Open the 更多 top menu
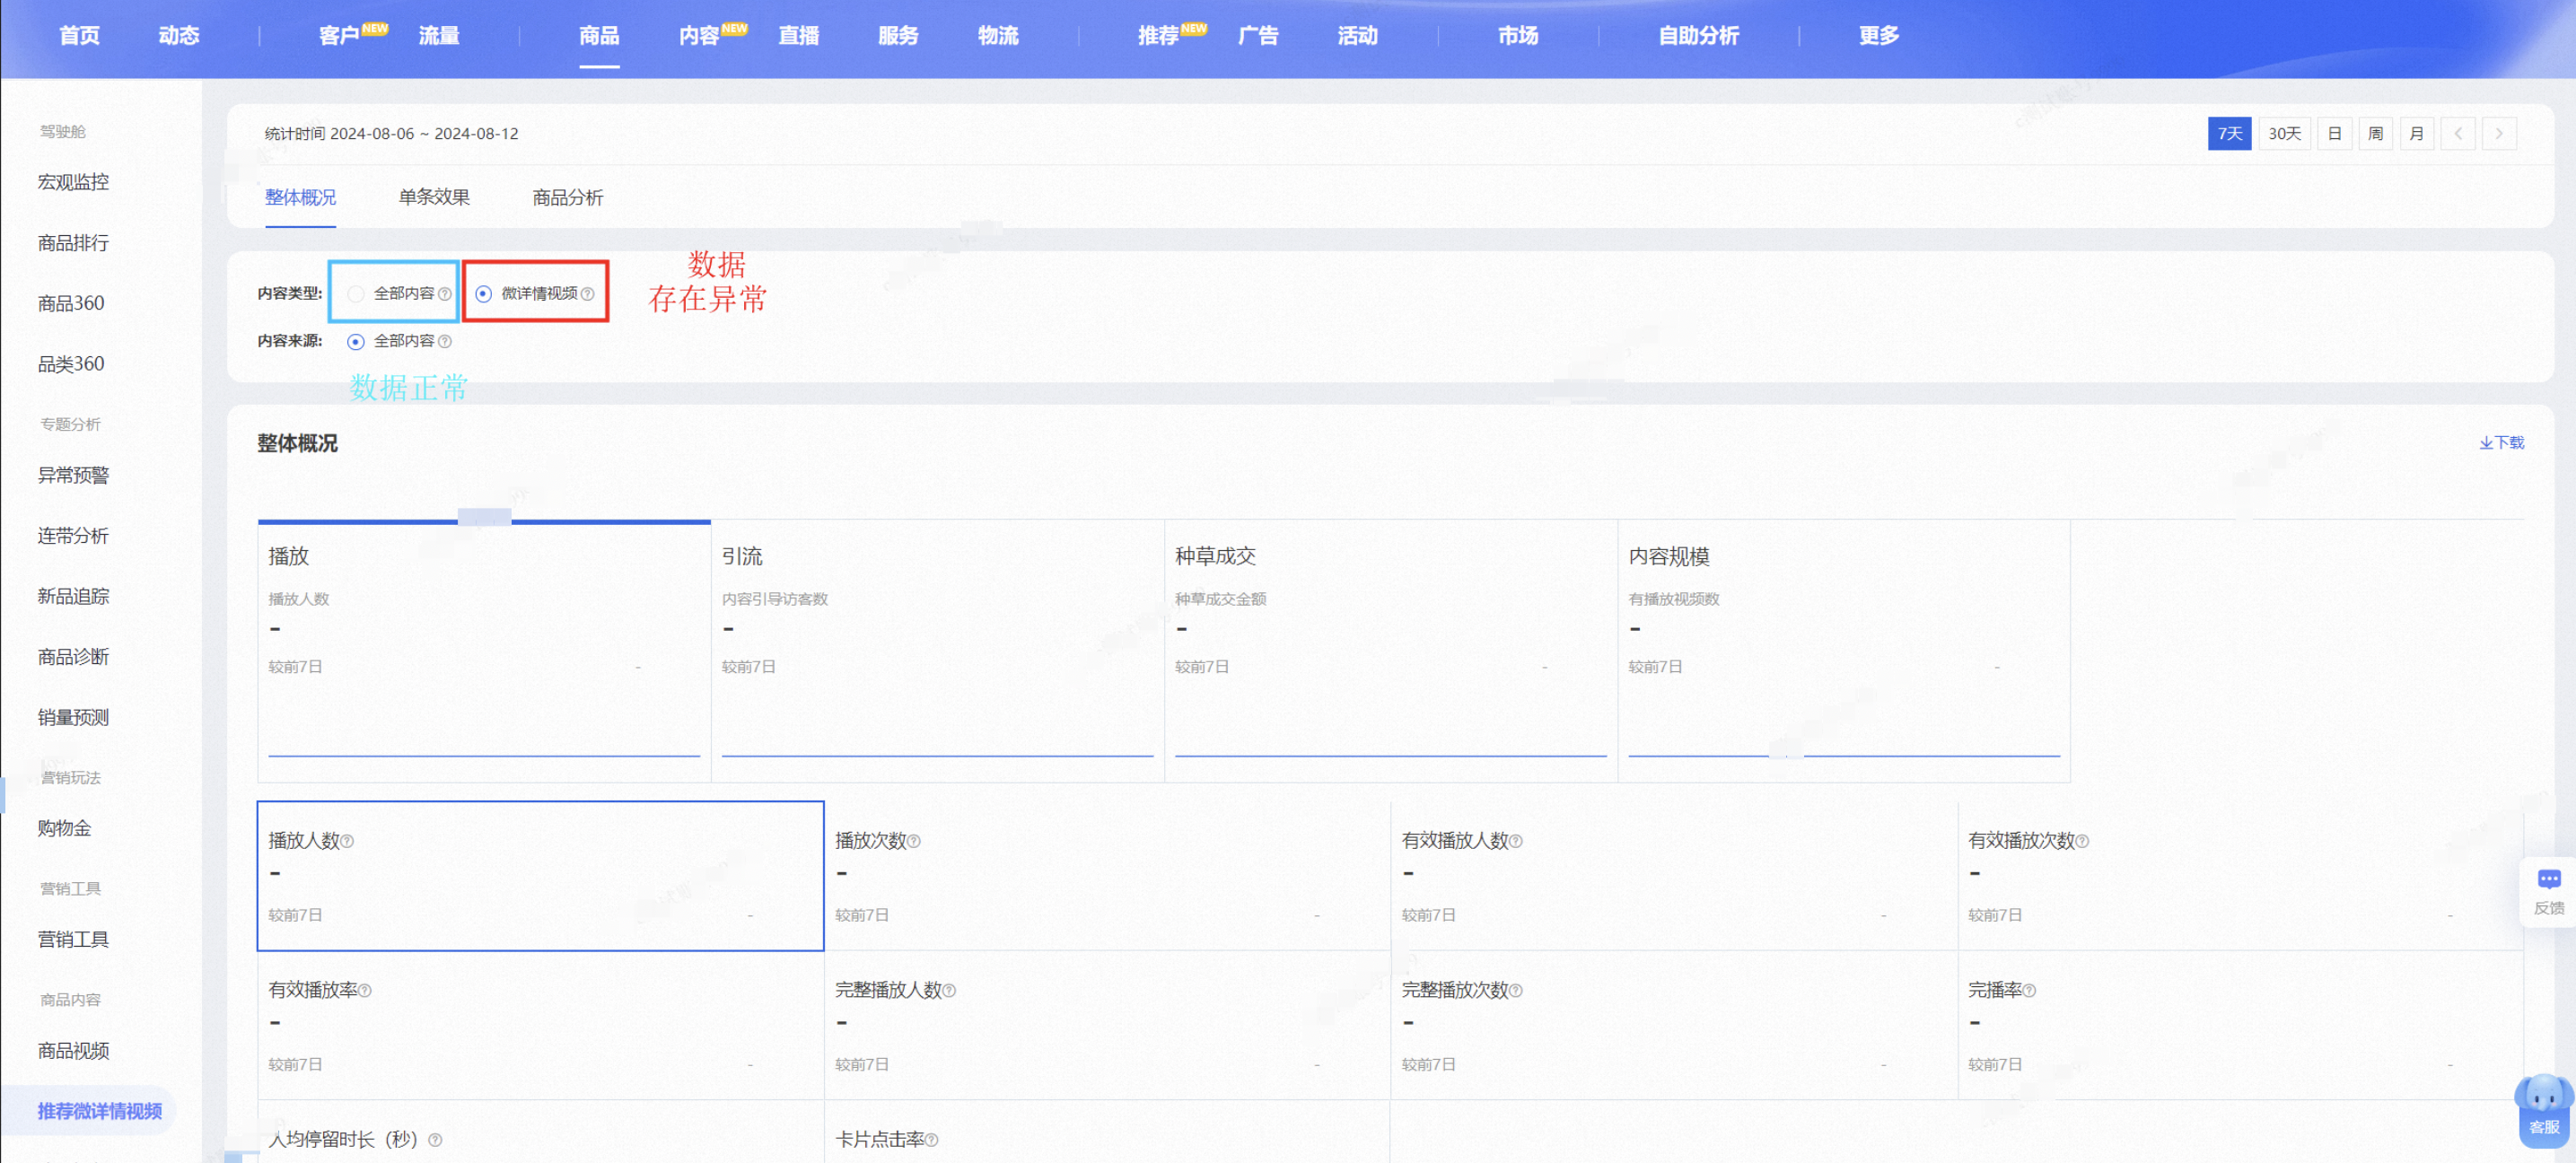This screenshot has width=2576, height=1163. [1879, 36]
